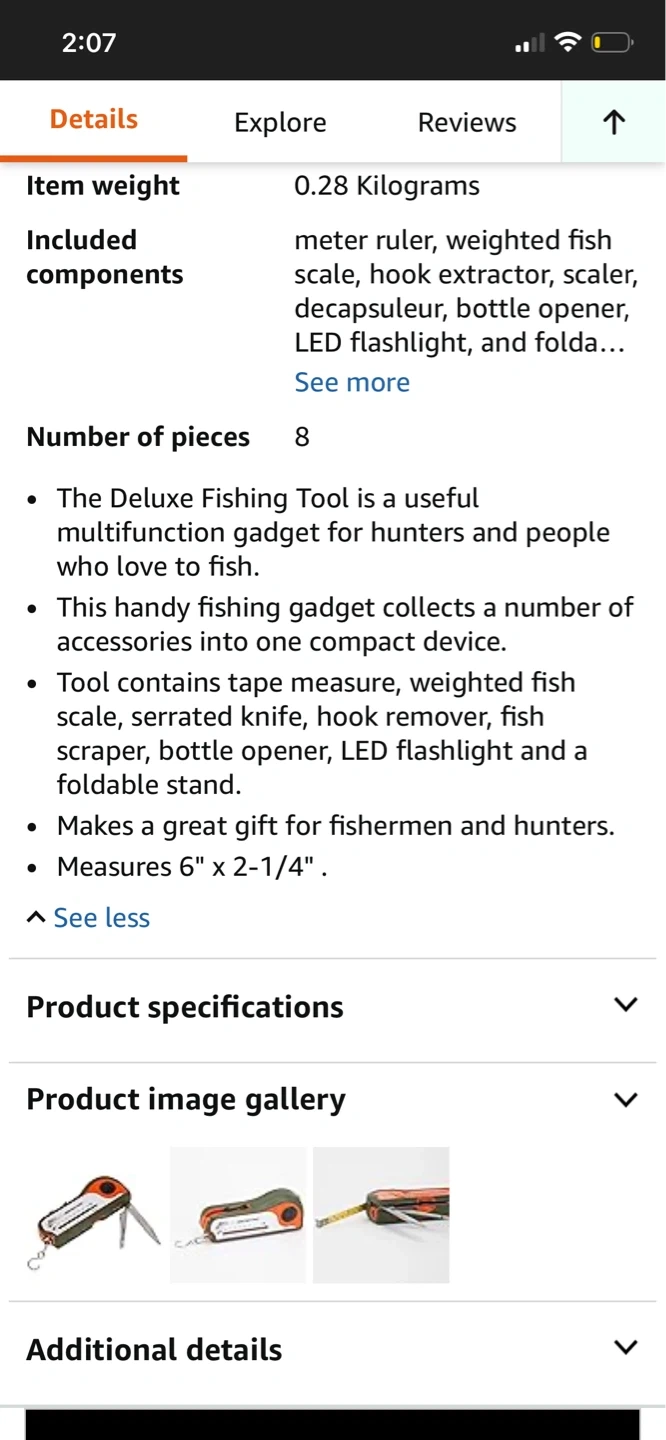
Task: Tap the Wi-Fi status icon
Action: pos(568,42)
